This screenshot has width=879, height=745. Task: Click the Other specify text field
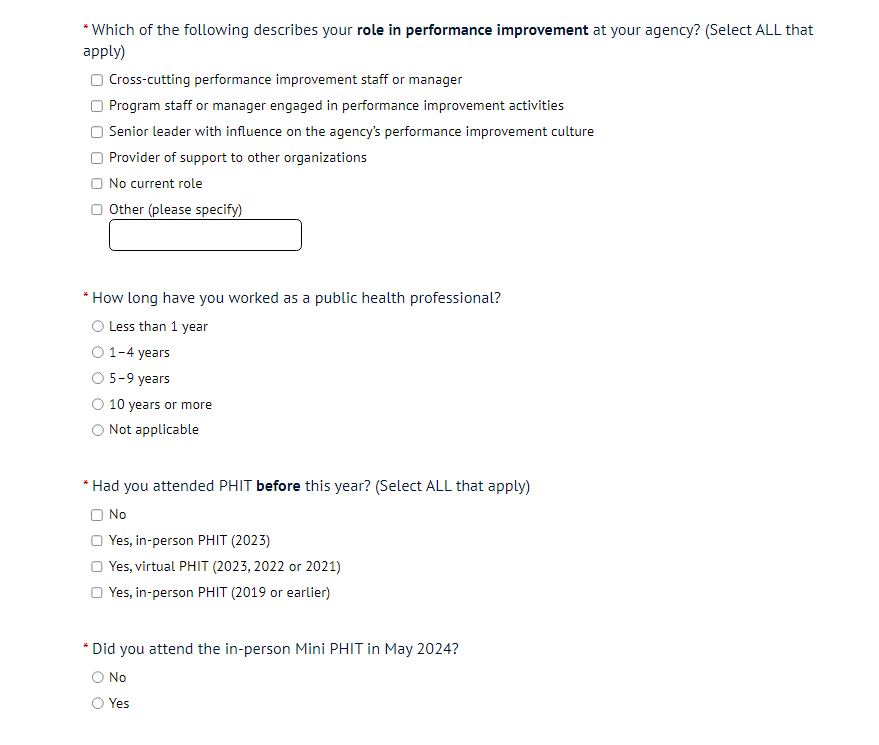(205, 236)
